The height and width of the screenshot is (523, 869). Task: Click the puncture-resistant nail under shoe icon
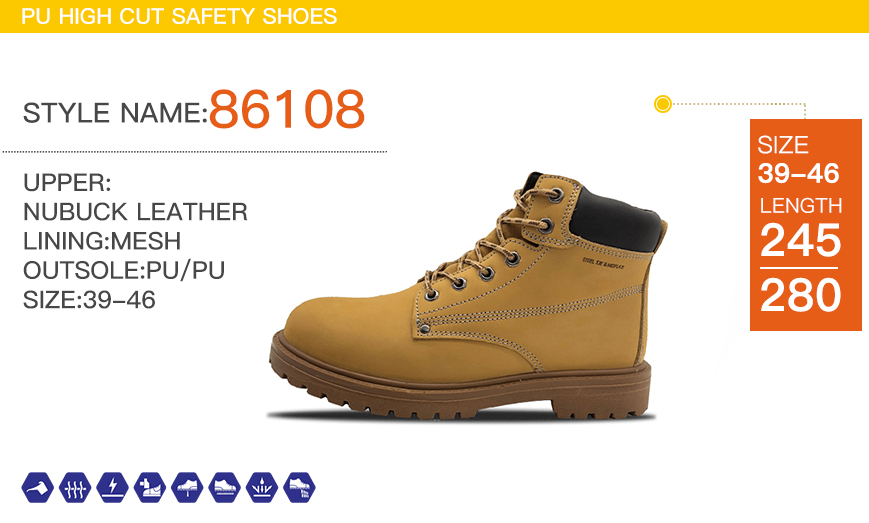click(x=187, y=488)
